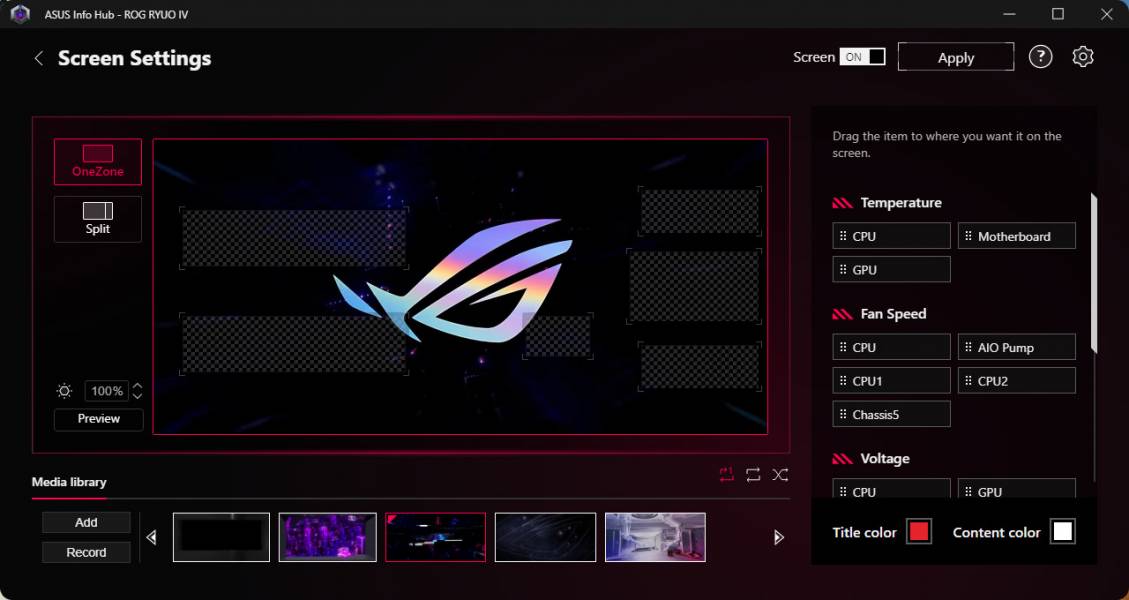Screen dimensions: 1129x600
Task: Decrease brightness with the down stepper arrow
Action: tap(137, 396)
